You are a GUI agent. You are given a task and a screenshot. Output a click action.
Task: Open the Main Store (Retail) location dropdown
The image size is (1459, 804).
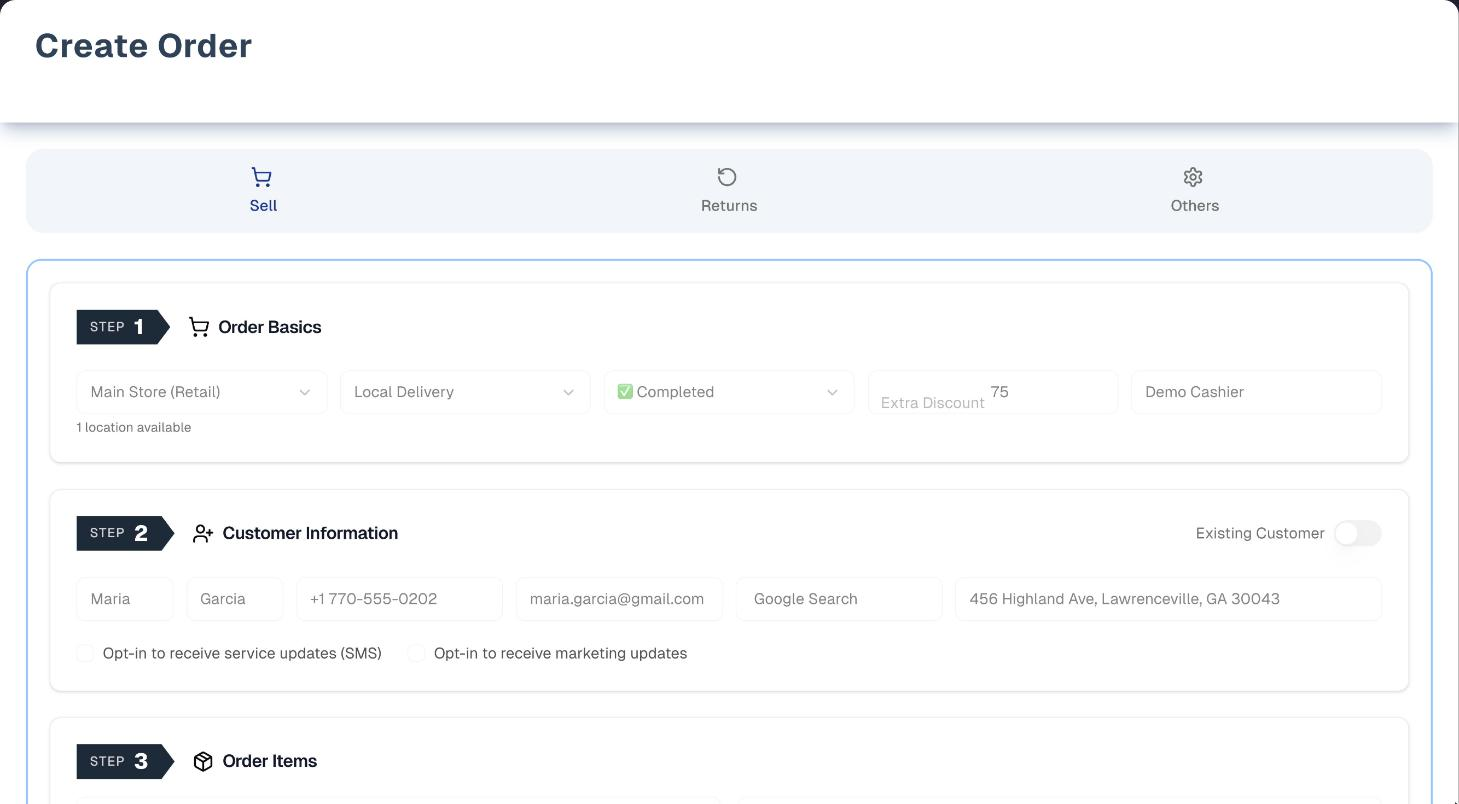pos(202,392)
